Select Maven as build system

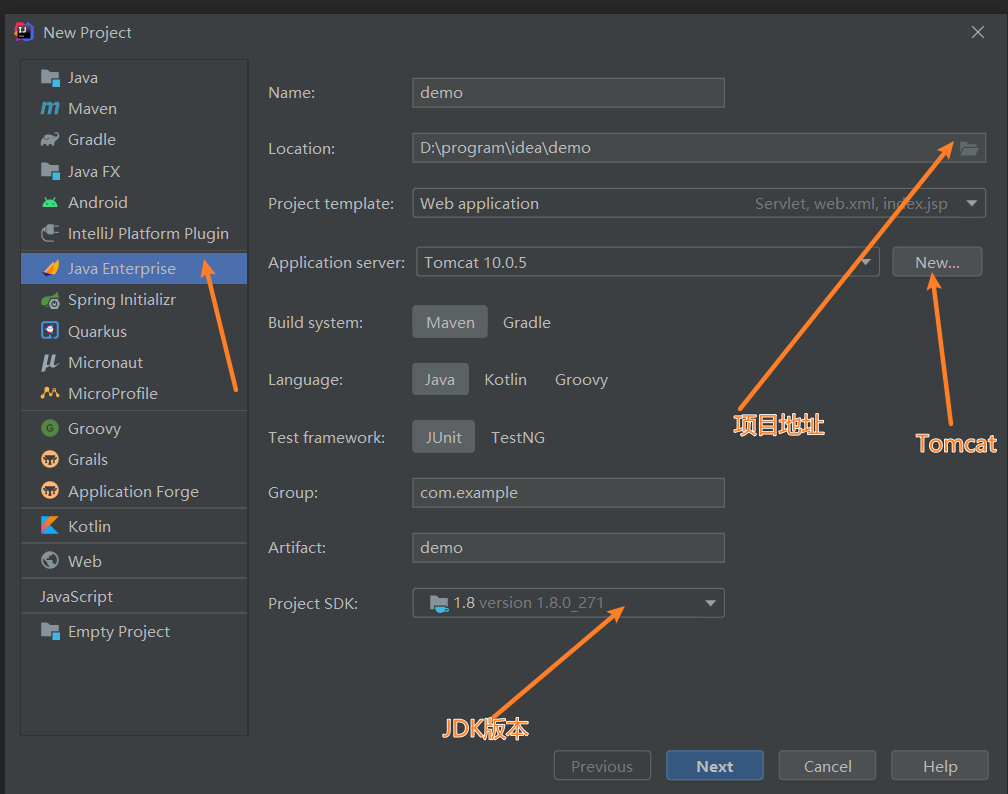(x=450, y=322)
